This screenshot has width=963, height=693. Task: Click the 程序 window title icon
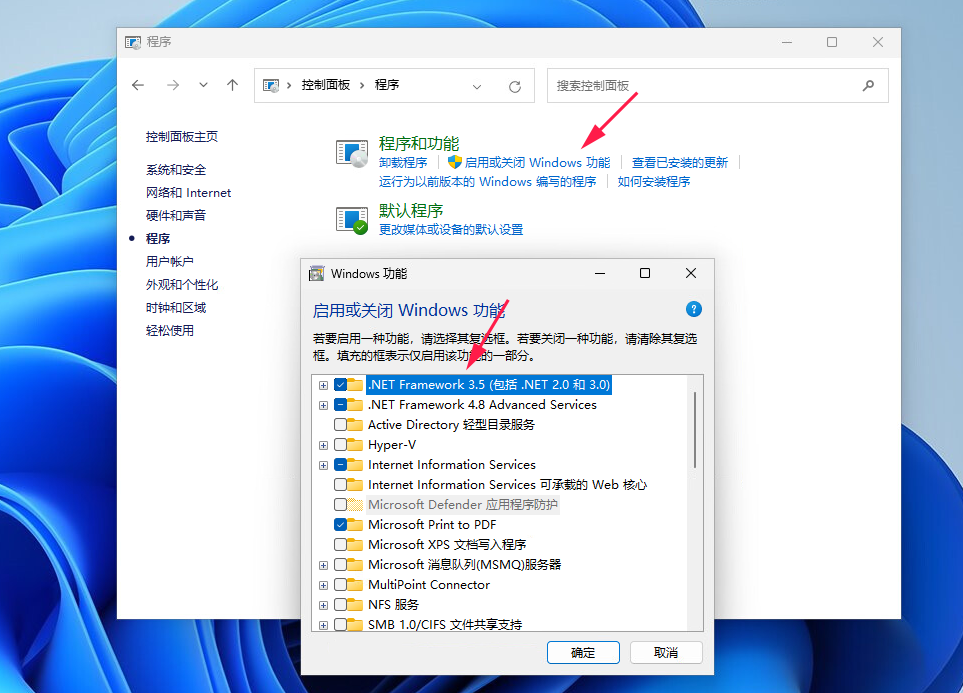click(133, 42)
